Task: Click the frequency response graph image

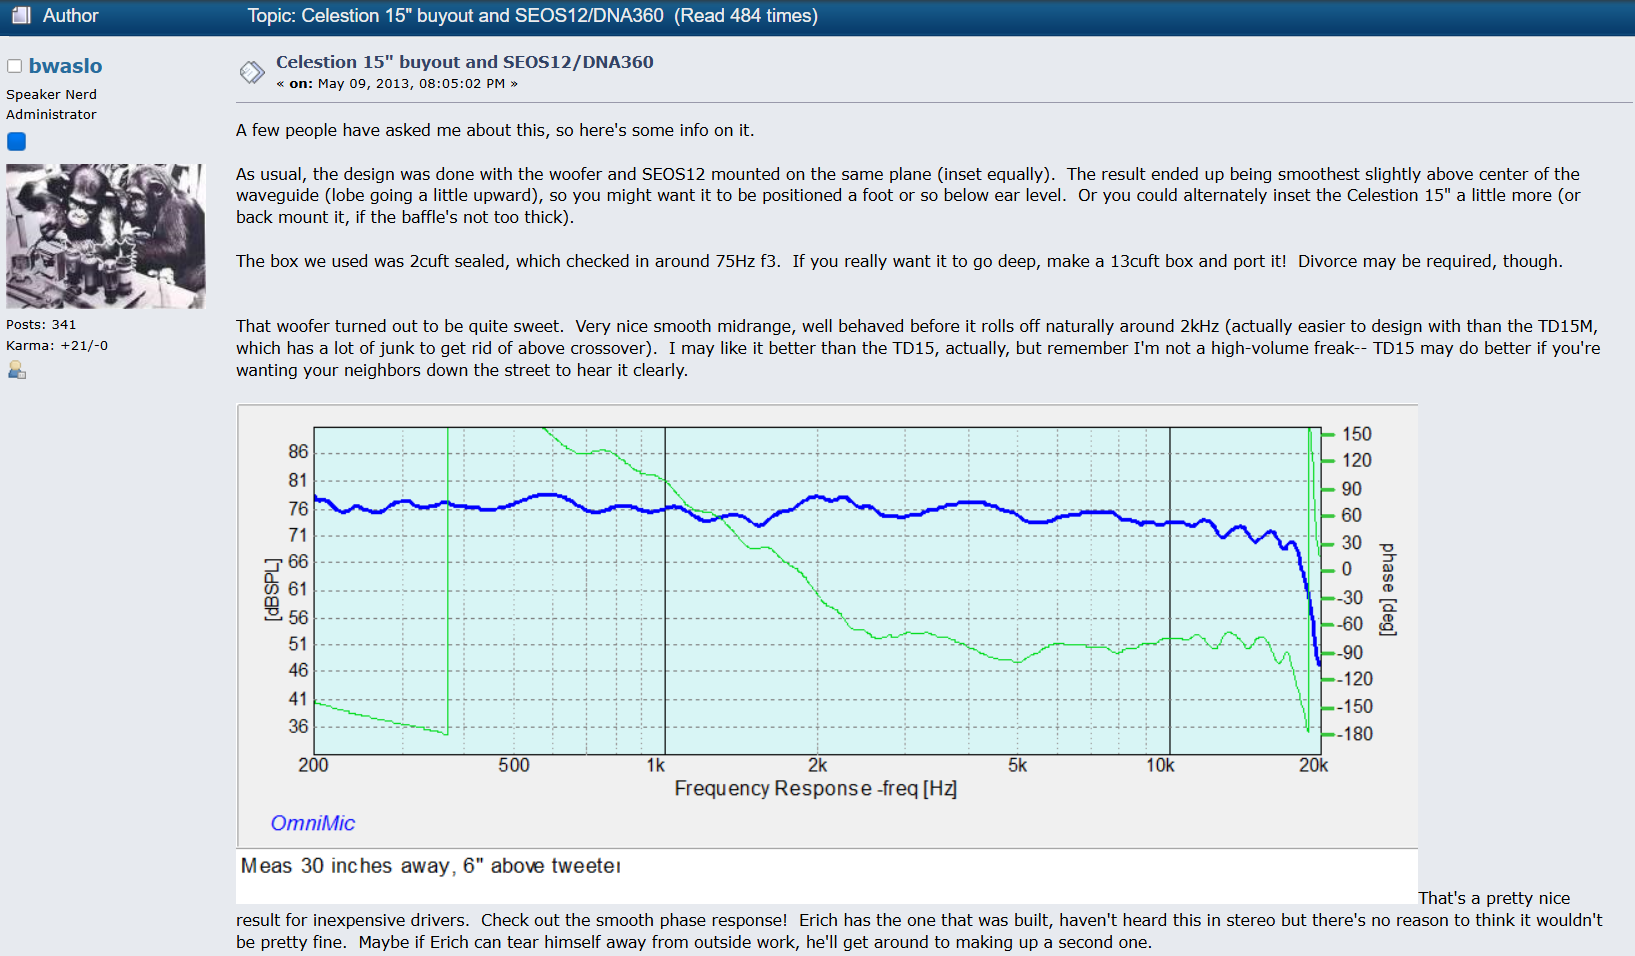Action: pyautogui.click(x=827, y=654)
